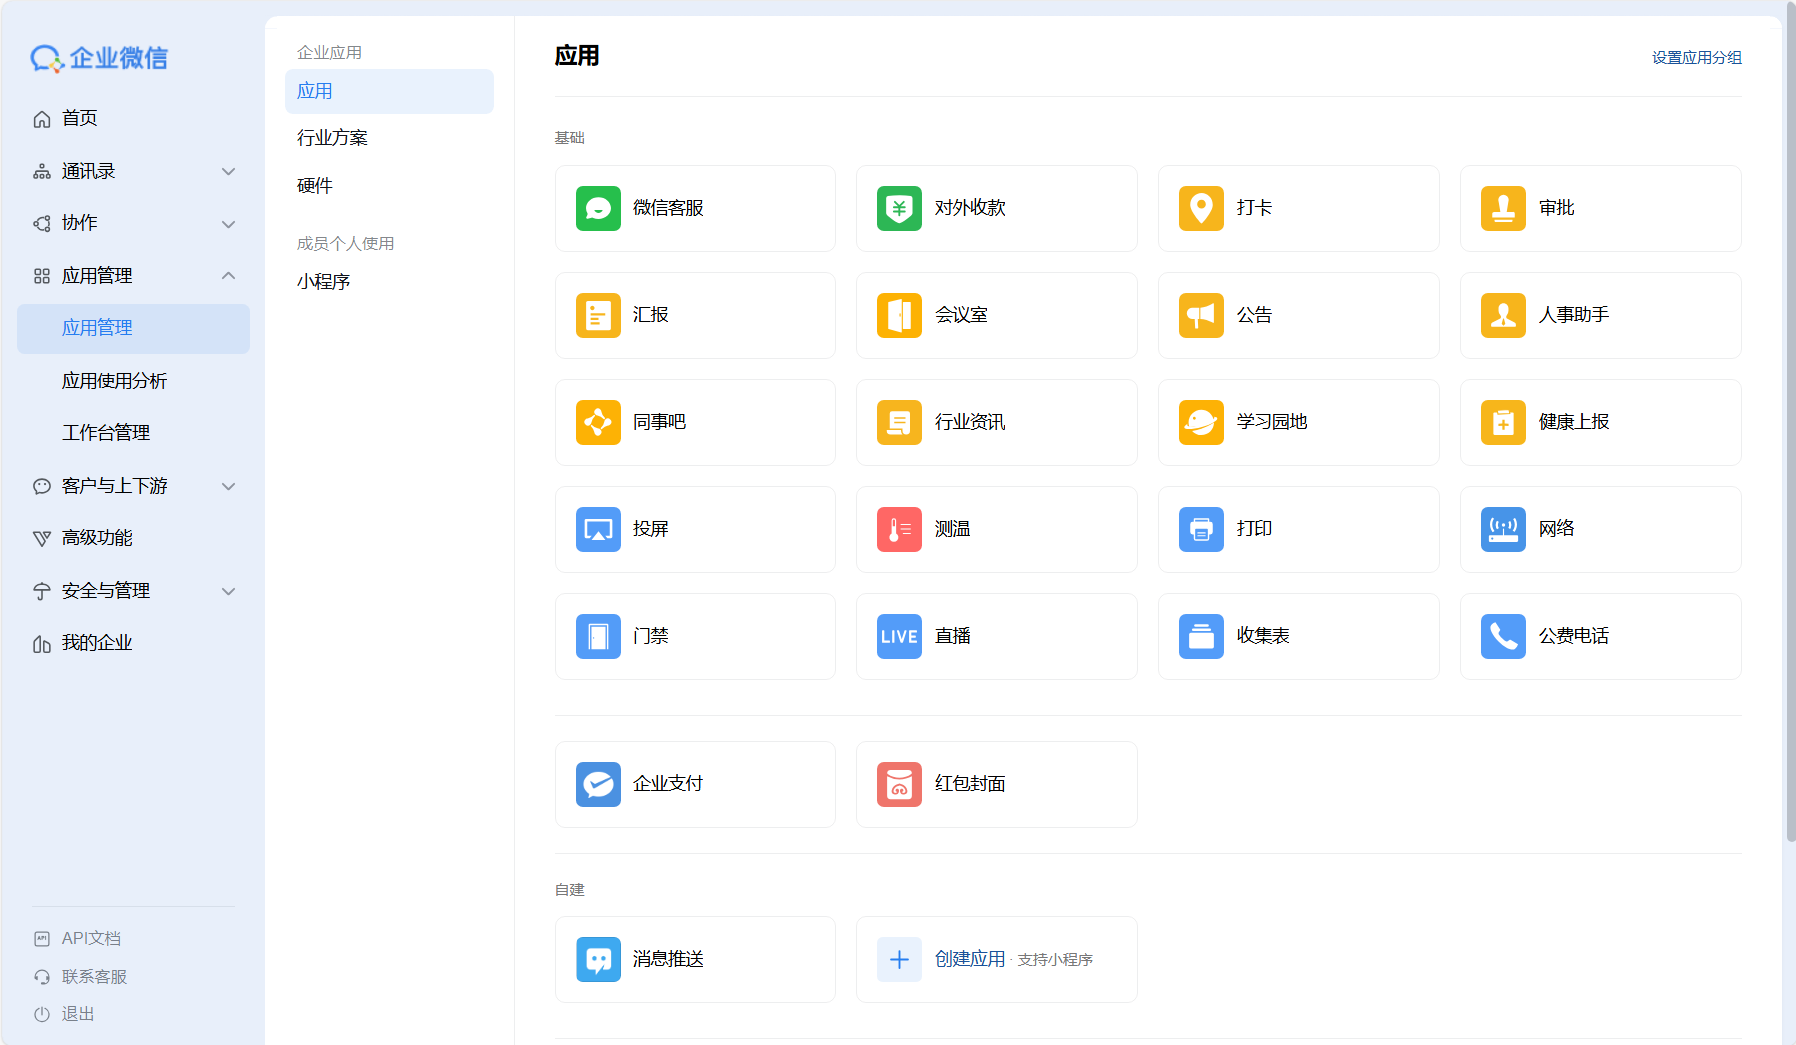Select the 审批 stamp icon
This screenshot has height=1045, width=1796.
1503,208
